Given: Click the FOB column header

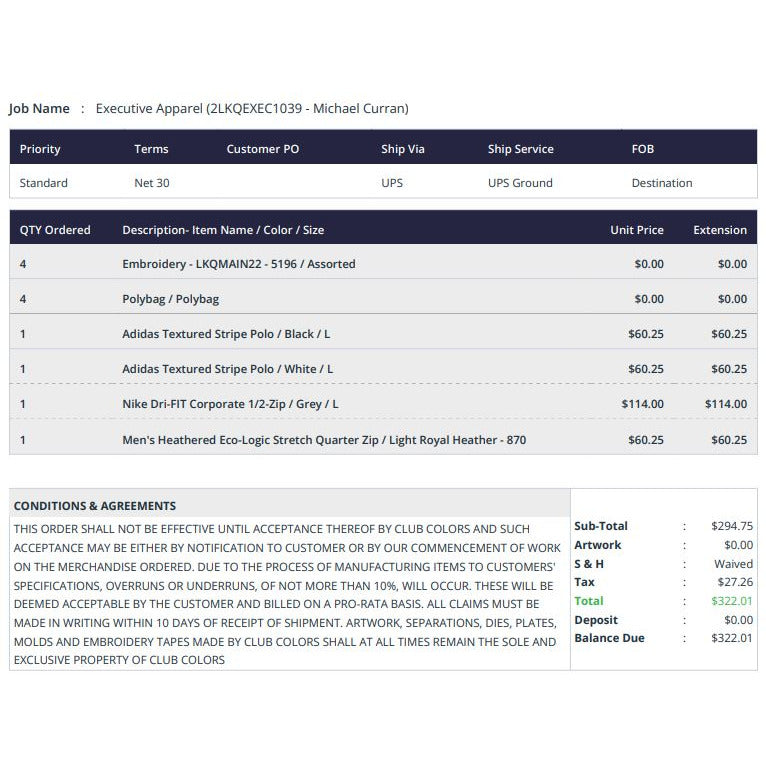Looking at the screenshot, I should click(642, 149).
